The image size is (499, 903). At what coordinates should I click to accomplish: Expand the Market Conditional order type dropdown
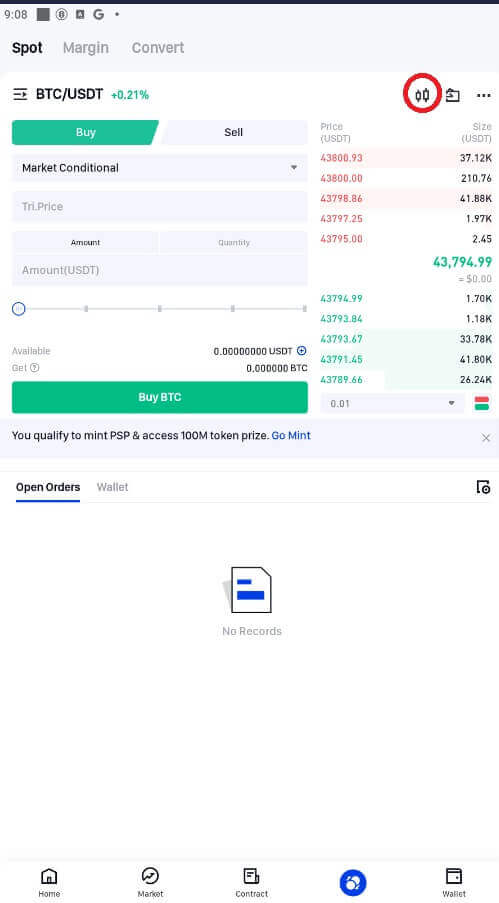tap(160, 168)
